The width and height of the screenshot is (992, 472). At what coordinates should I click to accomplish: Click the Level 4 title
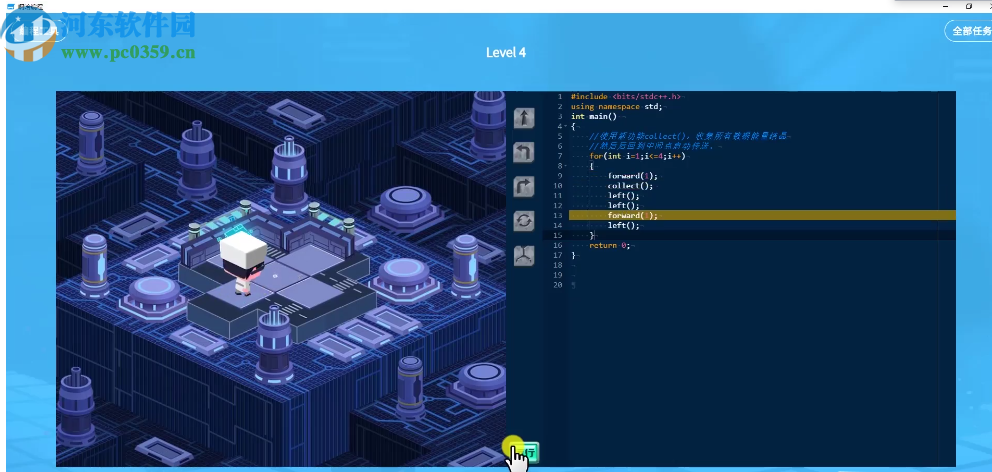[x=505, y=53]
